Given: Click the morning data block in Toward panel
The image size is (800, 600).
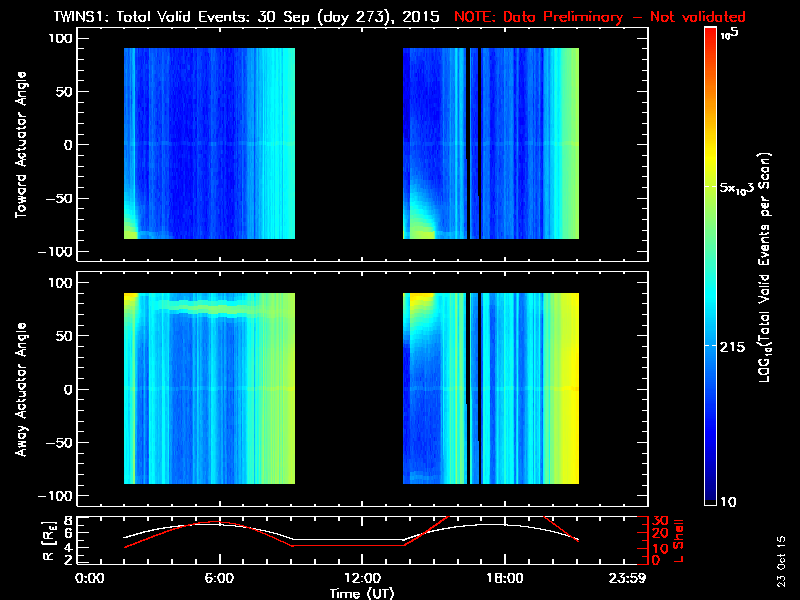Looking at the screenshot, I should coord(209,143).
